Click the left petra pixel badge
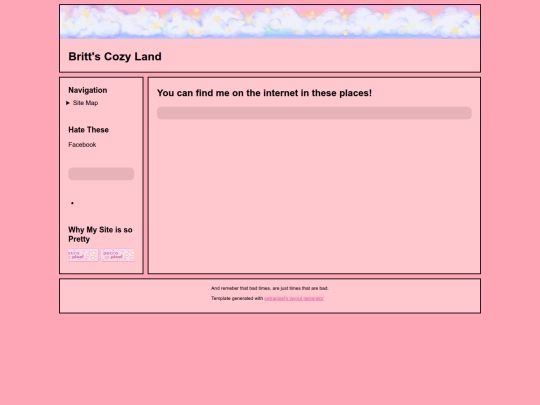540x405 pixels. pos(83,255)
